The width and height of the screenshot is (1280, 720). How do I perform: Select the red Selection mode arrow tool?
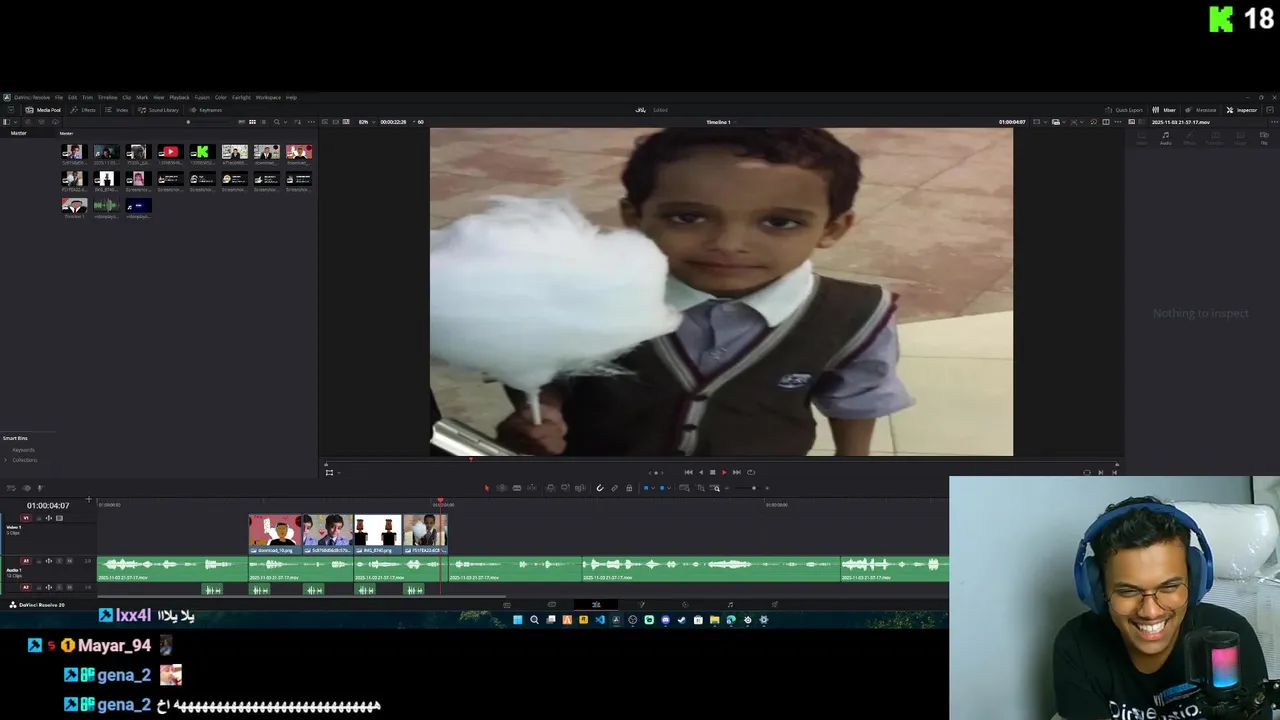[x=487, y=488]
